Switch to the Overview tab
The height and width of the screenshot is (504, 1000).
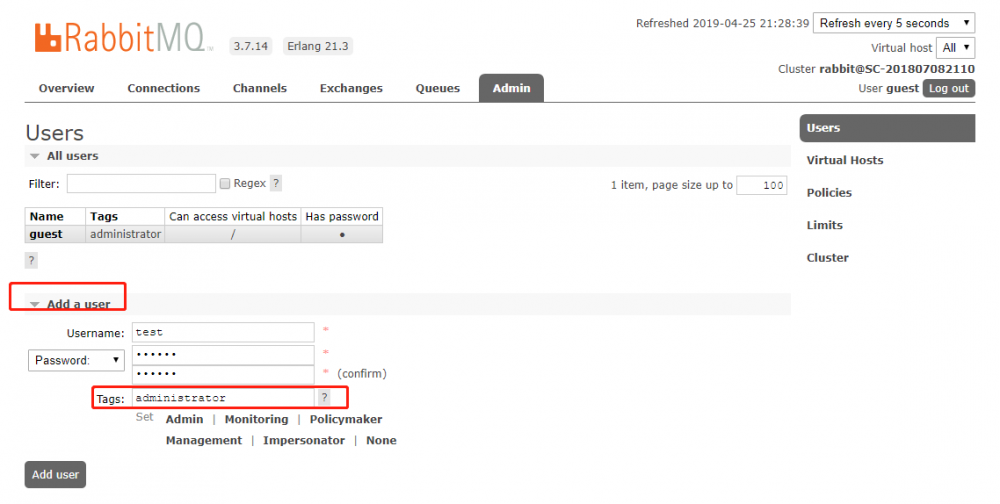point(66,88)
